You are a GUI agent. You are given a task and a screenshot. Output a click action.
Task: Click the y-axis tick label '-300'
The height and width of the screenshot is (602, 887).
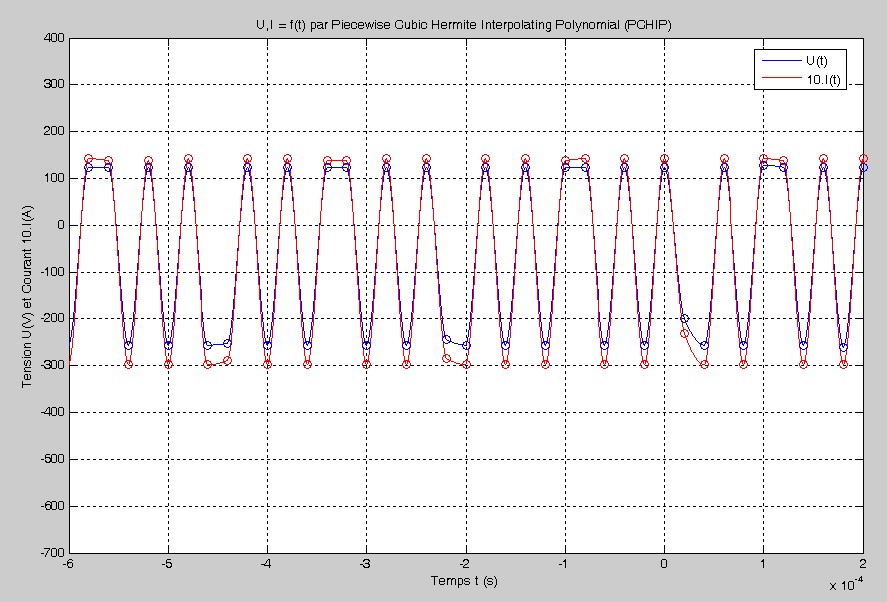pyautogui.click(x=52, y=366)
